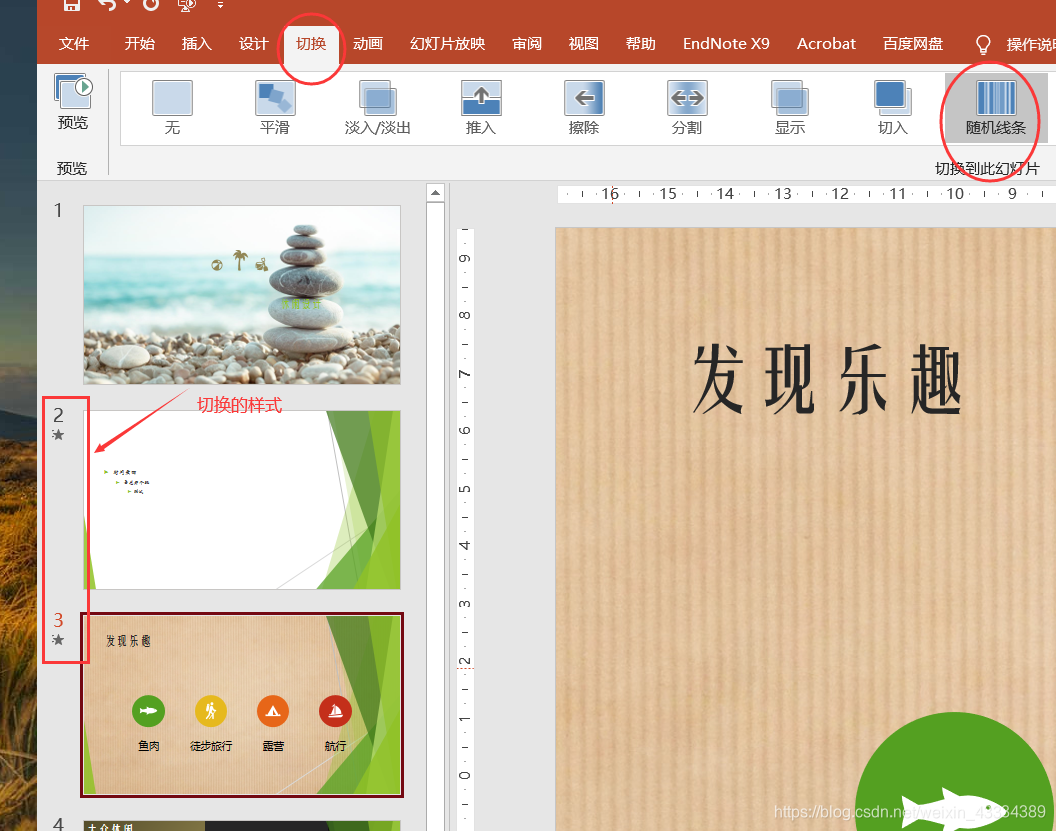This screenshot has width=1056, height=831.
Task: Click the Save icon in quick access toolbar
Action: (71, 5)
